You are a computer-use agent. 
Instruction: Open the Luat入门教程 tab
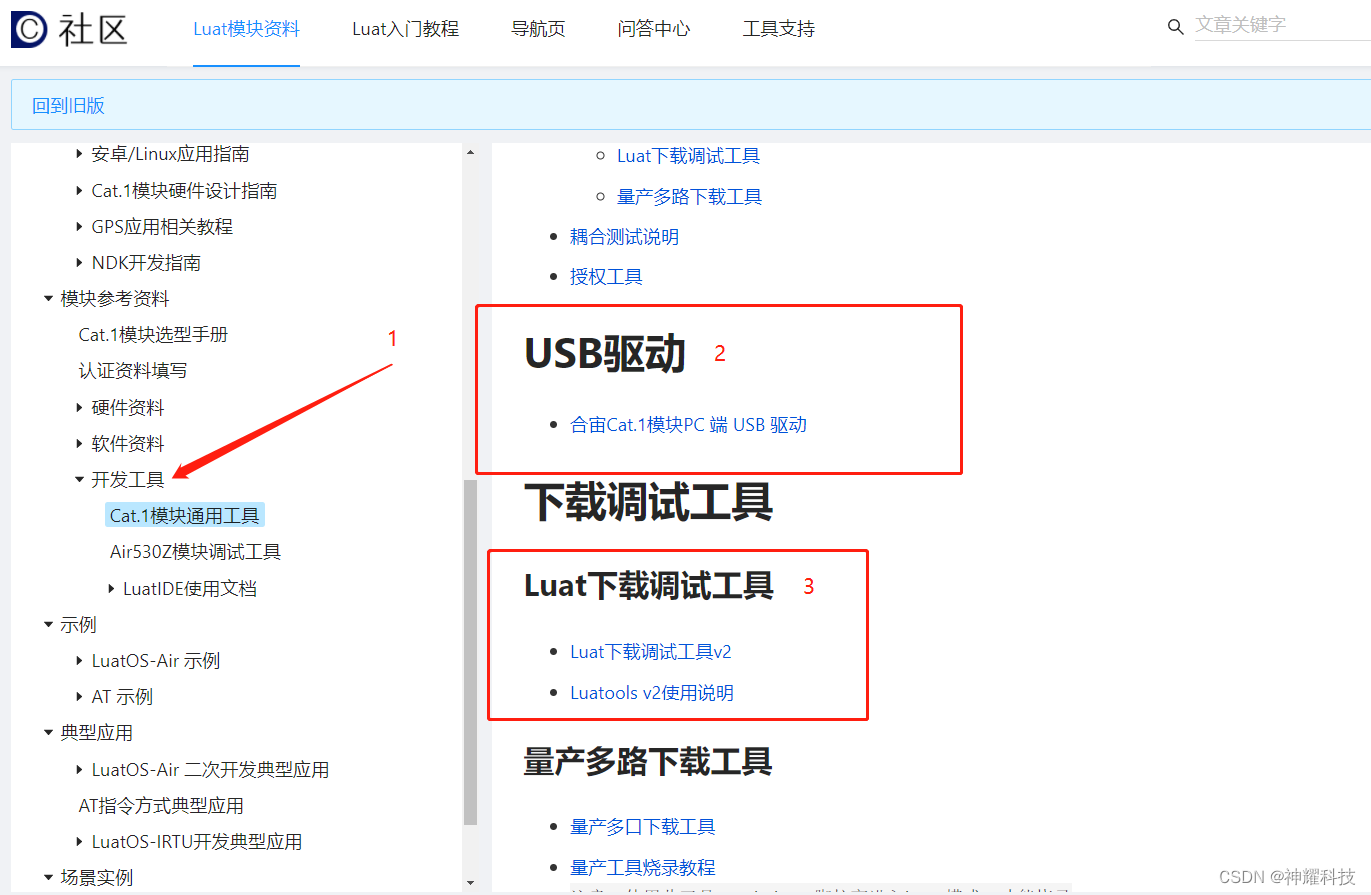405,29
